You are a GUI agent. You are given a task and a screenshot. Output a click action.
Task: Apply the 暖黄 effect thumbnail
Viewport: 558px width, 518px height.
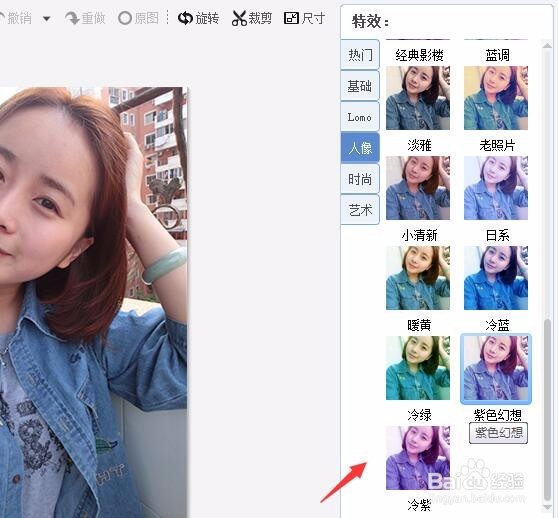click(418, 278)
